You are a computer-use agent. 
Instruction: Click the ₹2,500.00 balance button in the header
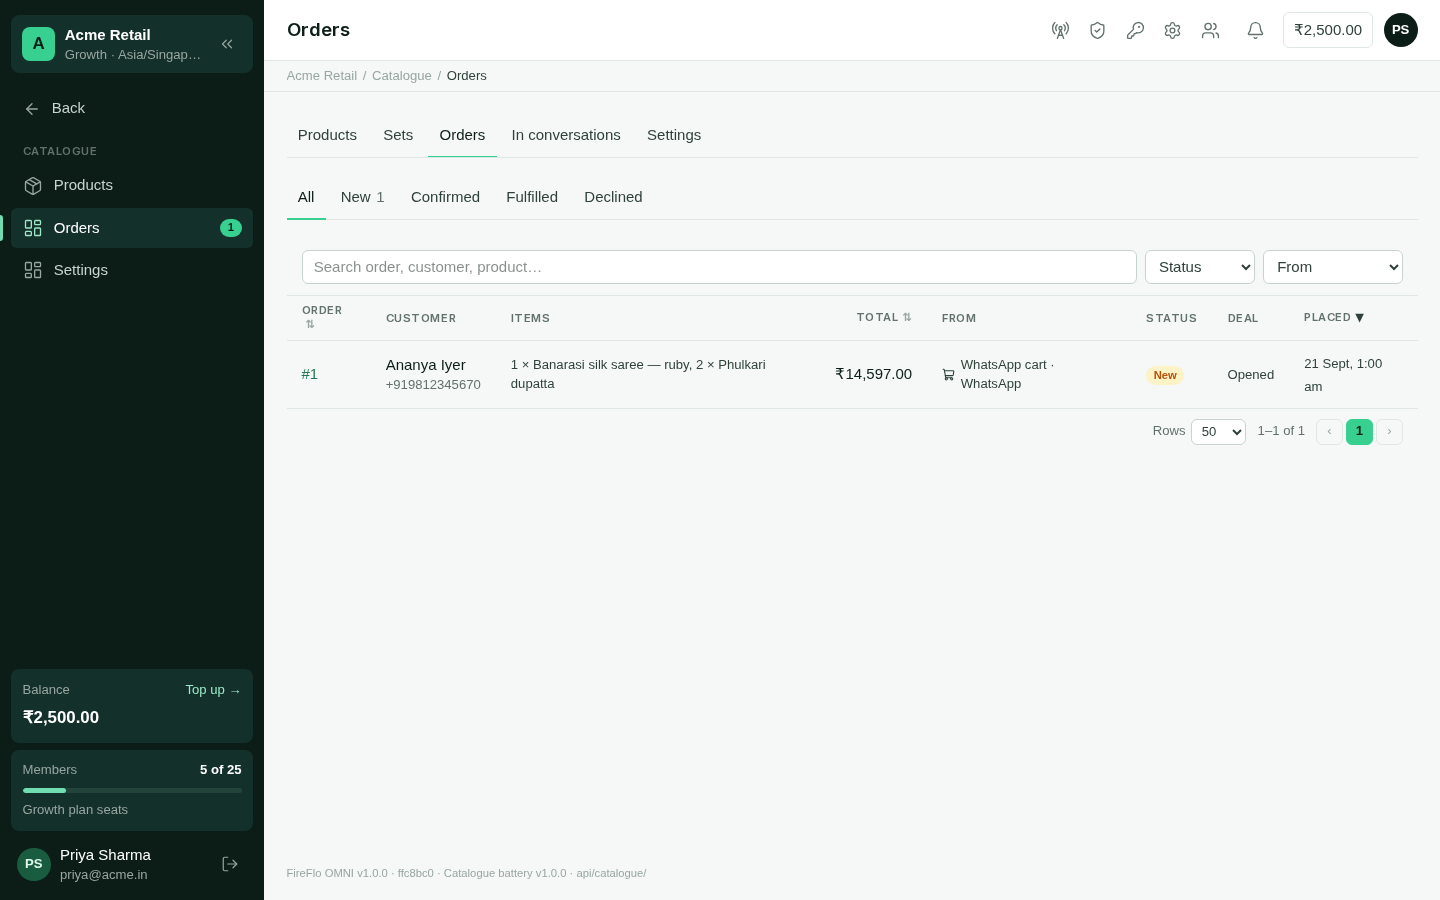1328,30
